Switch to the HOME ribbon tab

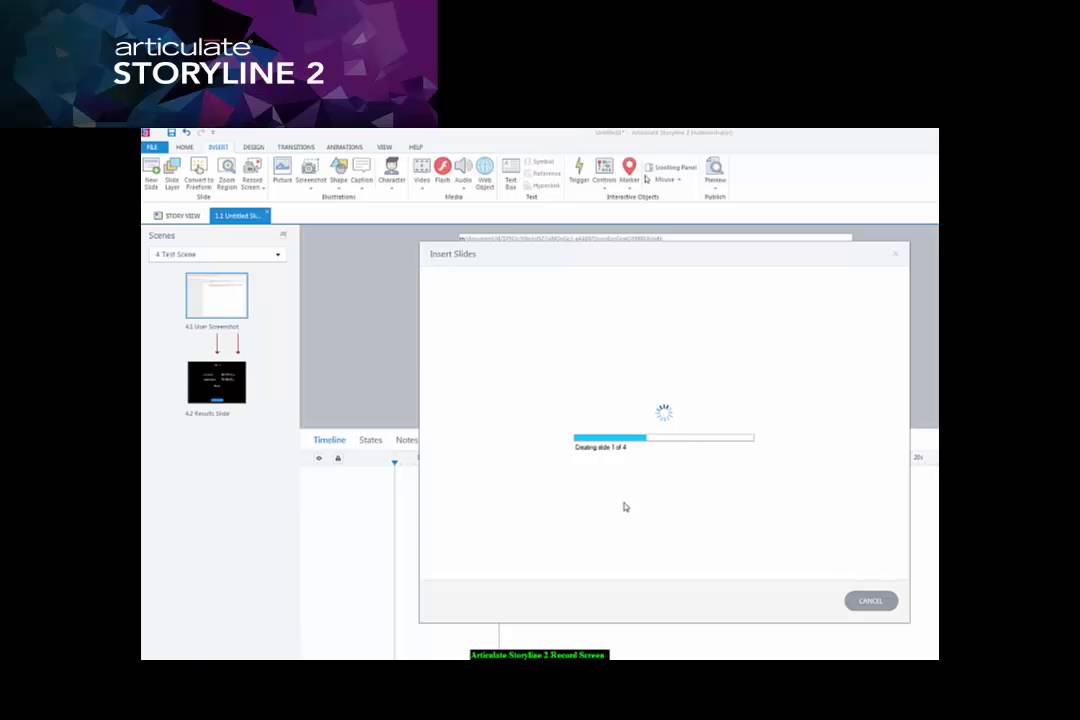coord(185,147)
